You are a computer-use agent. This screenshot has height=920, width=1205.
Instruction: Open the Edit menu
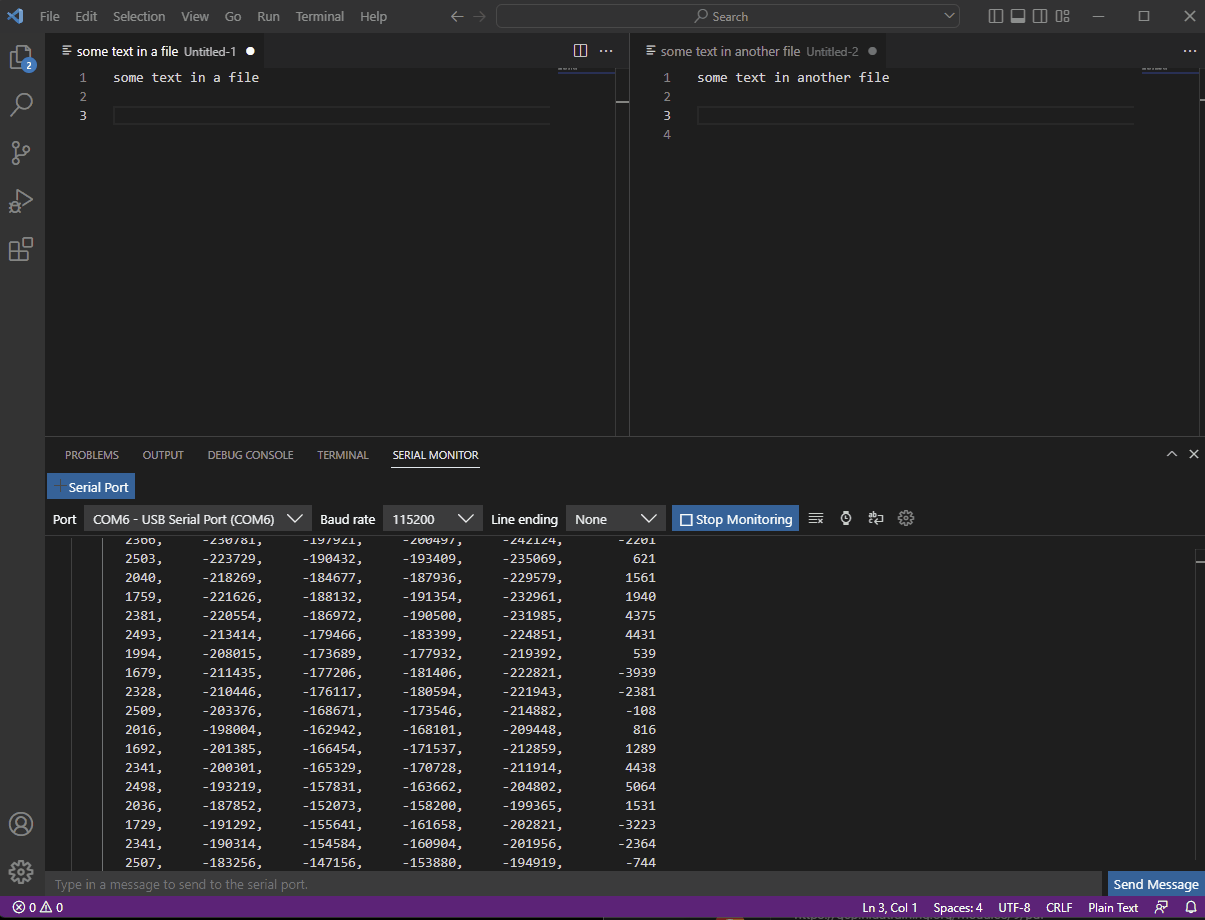pos(86,16)
